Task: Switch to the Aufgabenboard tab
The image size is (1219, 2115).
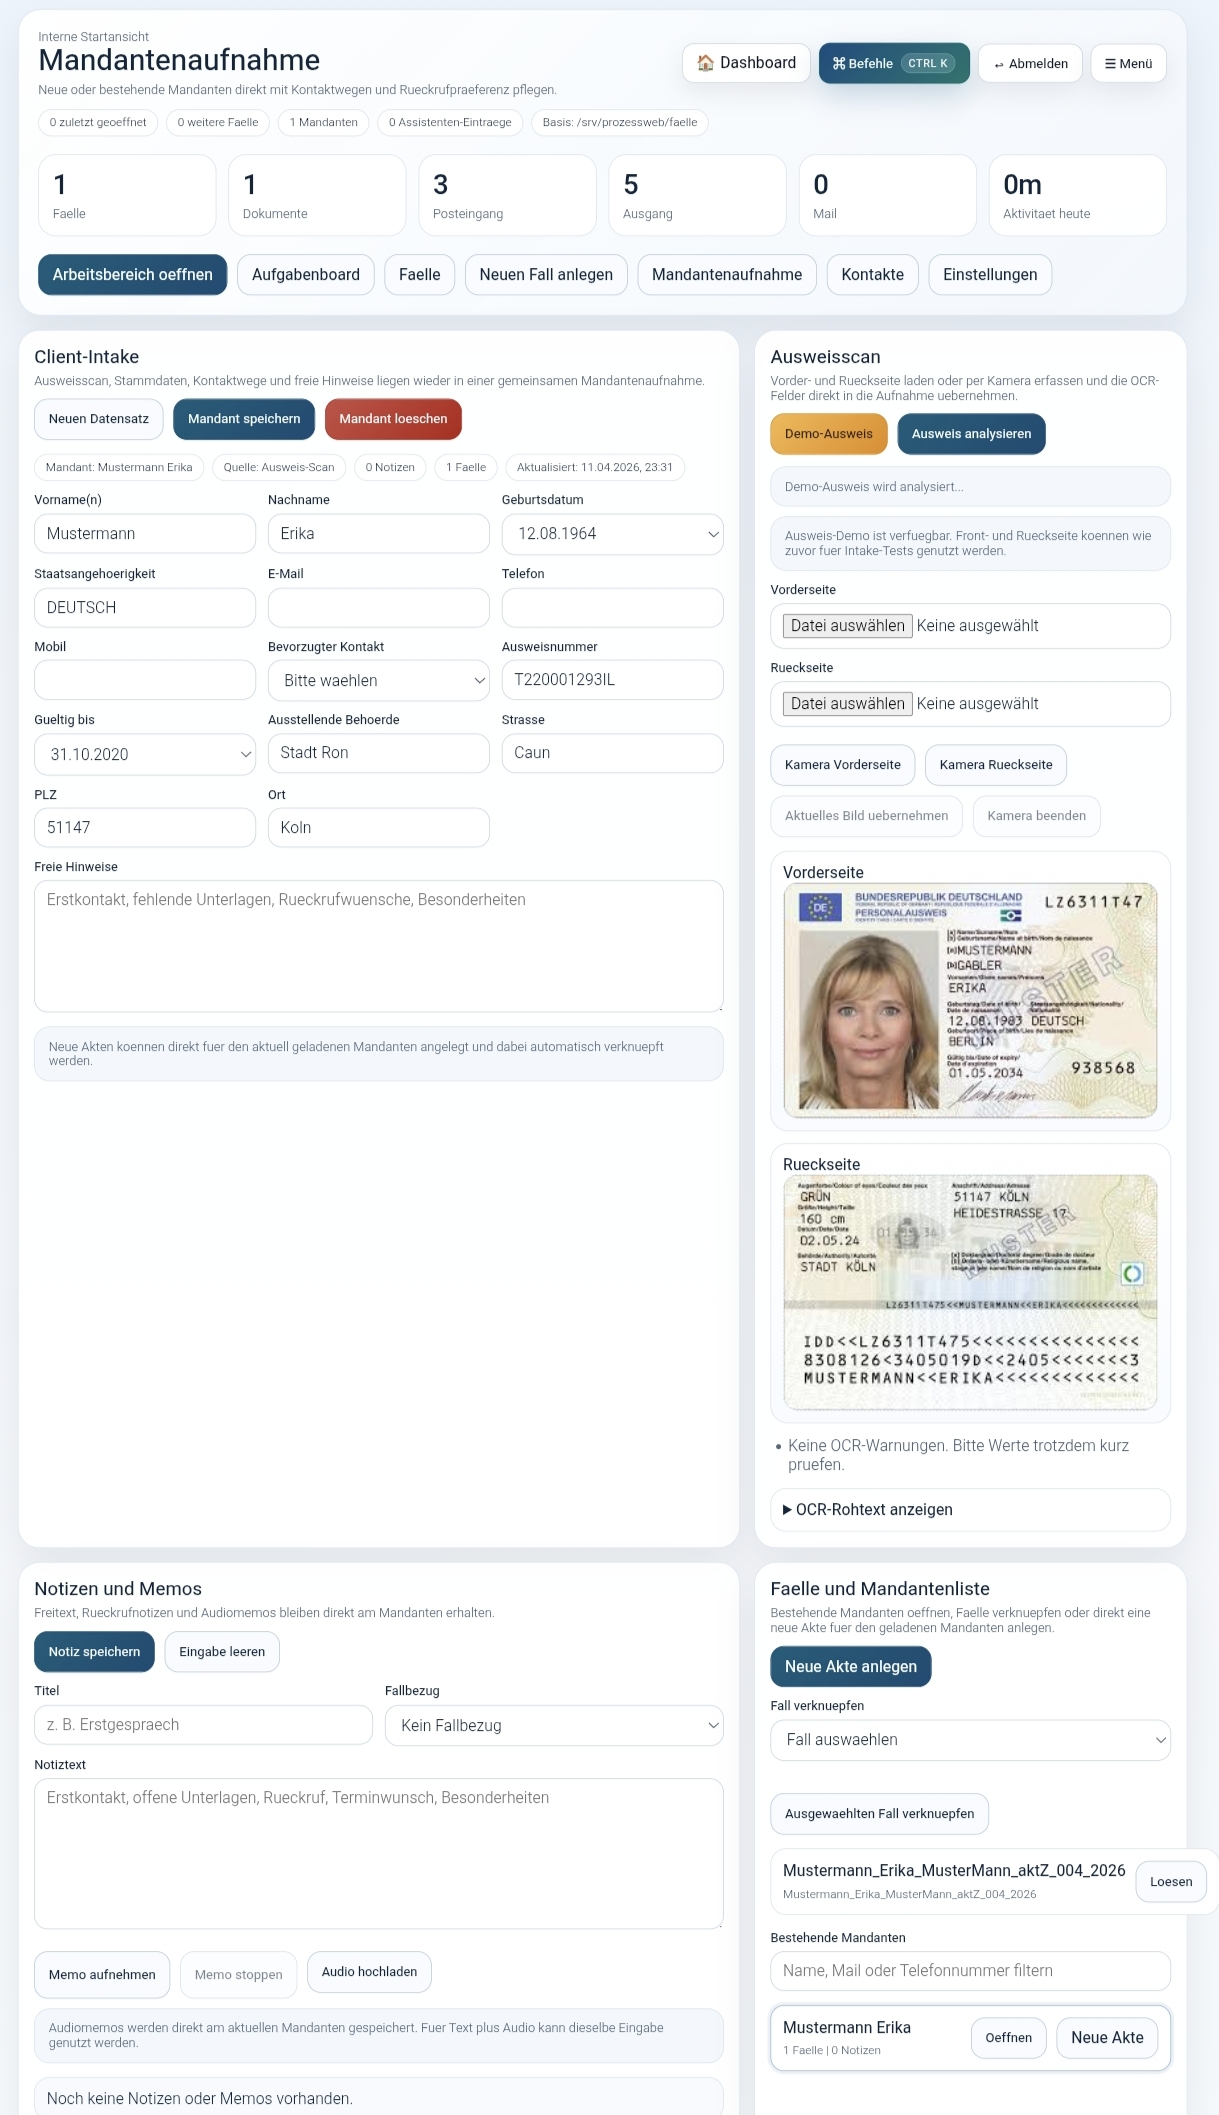Action: 305,275
